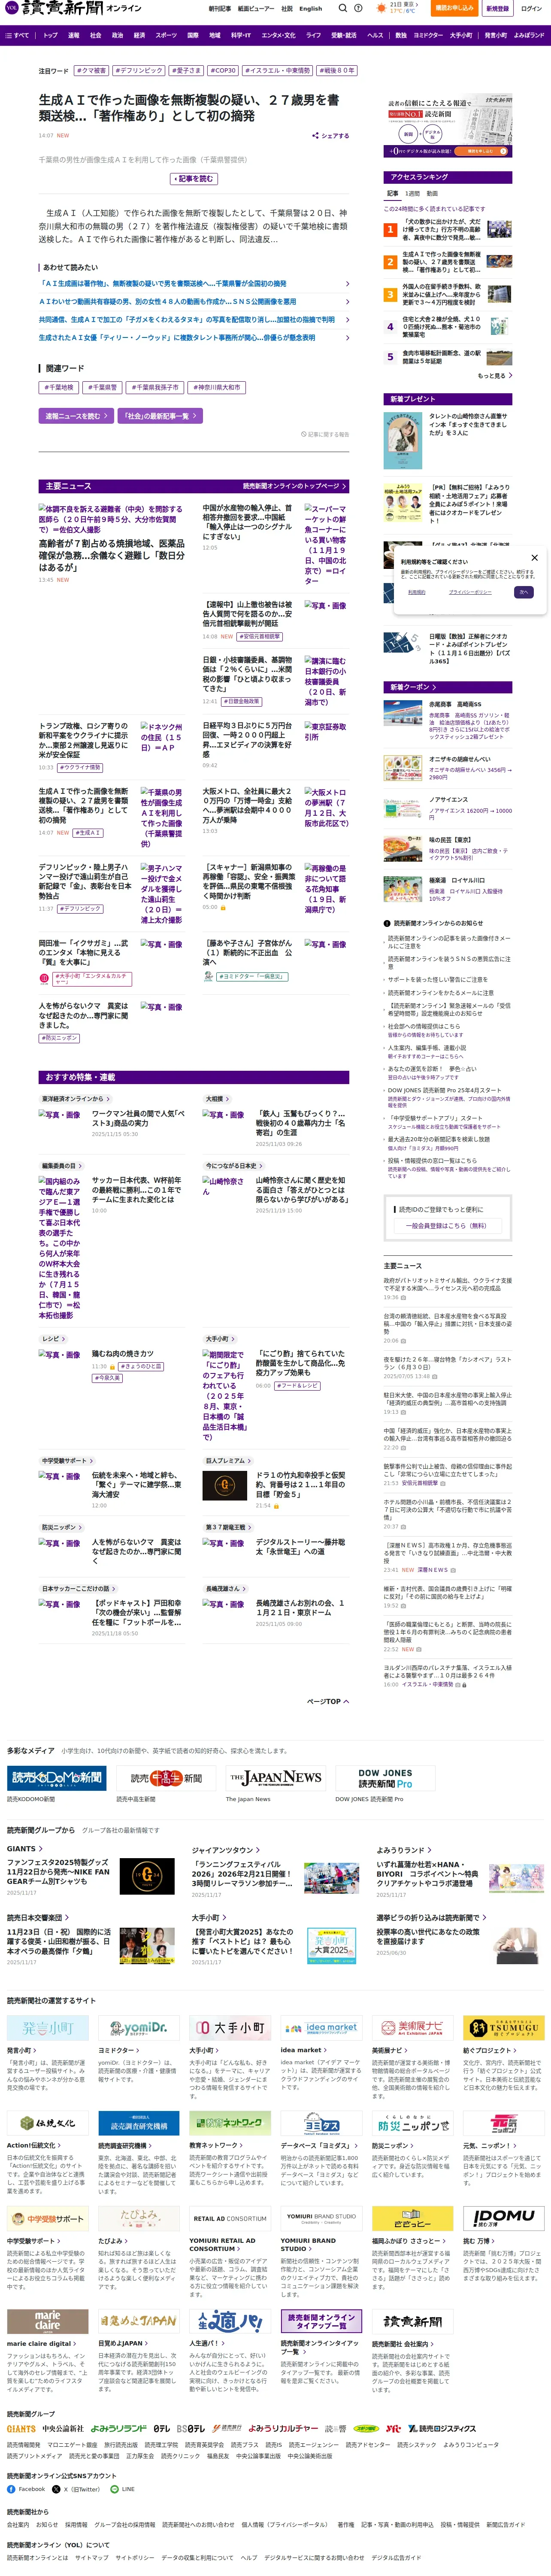The height and width of the screenshot is (2576, 551).
Task: Click 記事を読む button under article lead
Action: pyautogui.click(x=194, y=179)
